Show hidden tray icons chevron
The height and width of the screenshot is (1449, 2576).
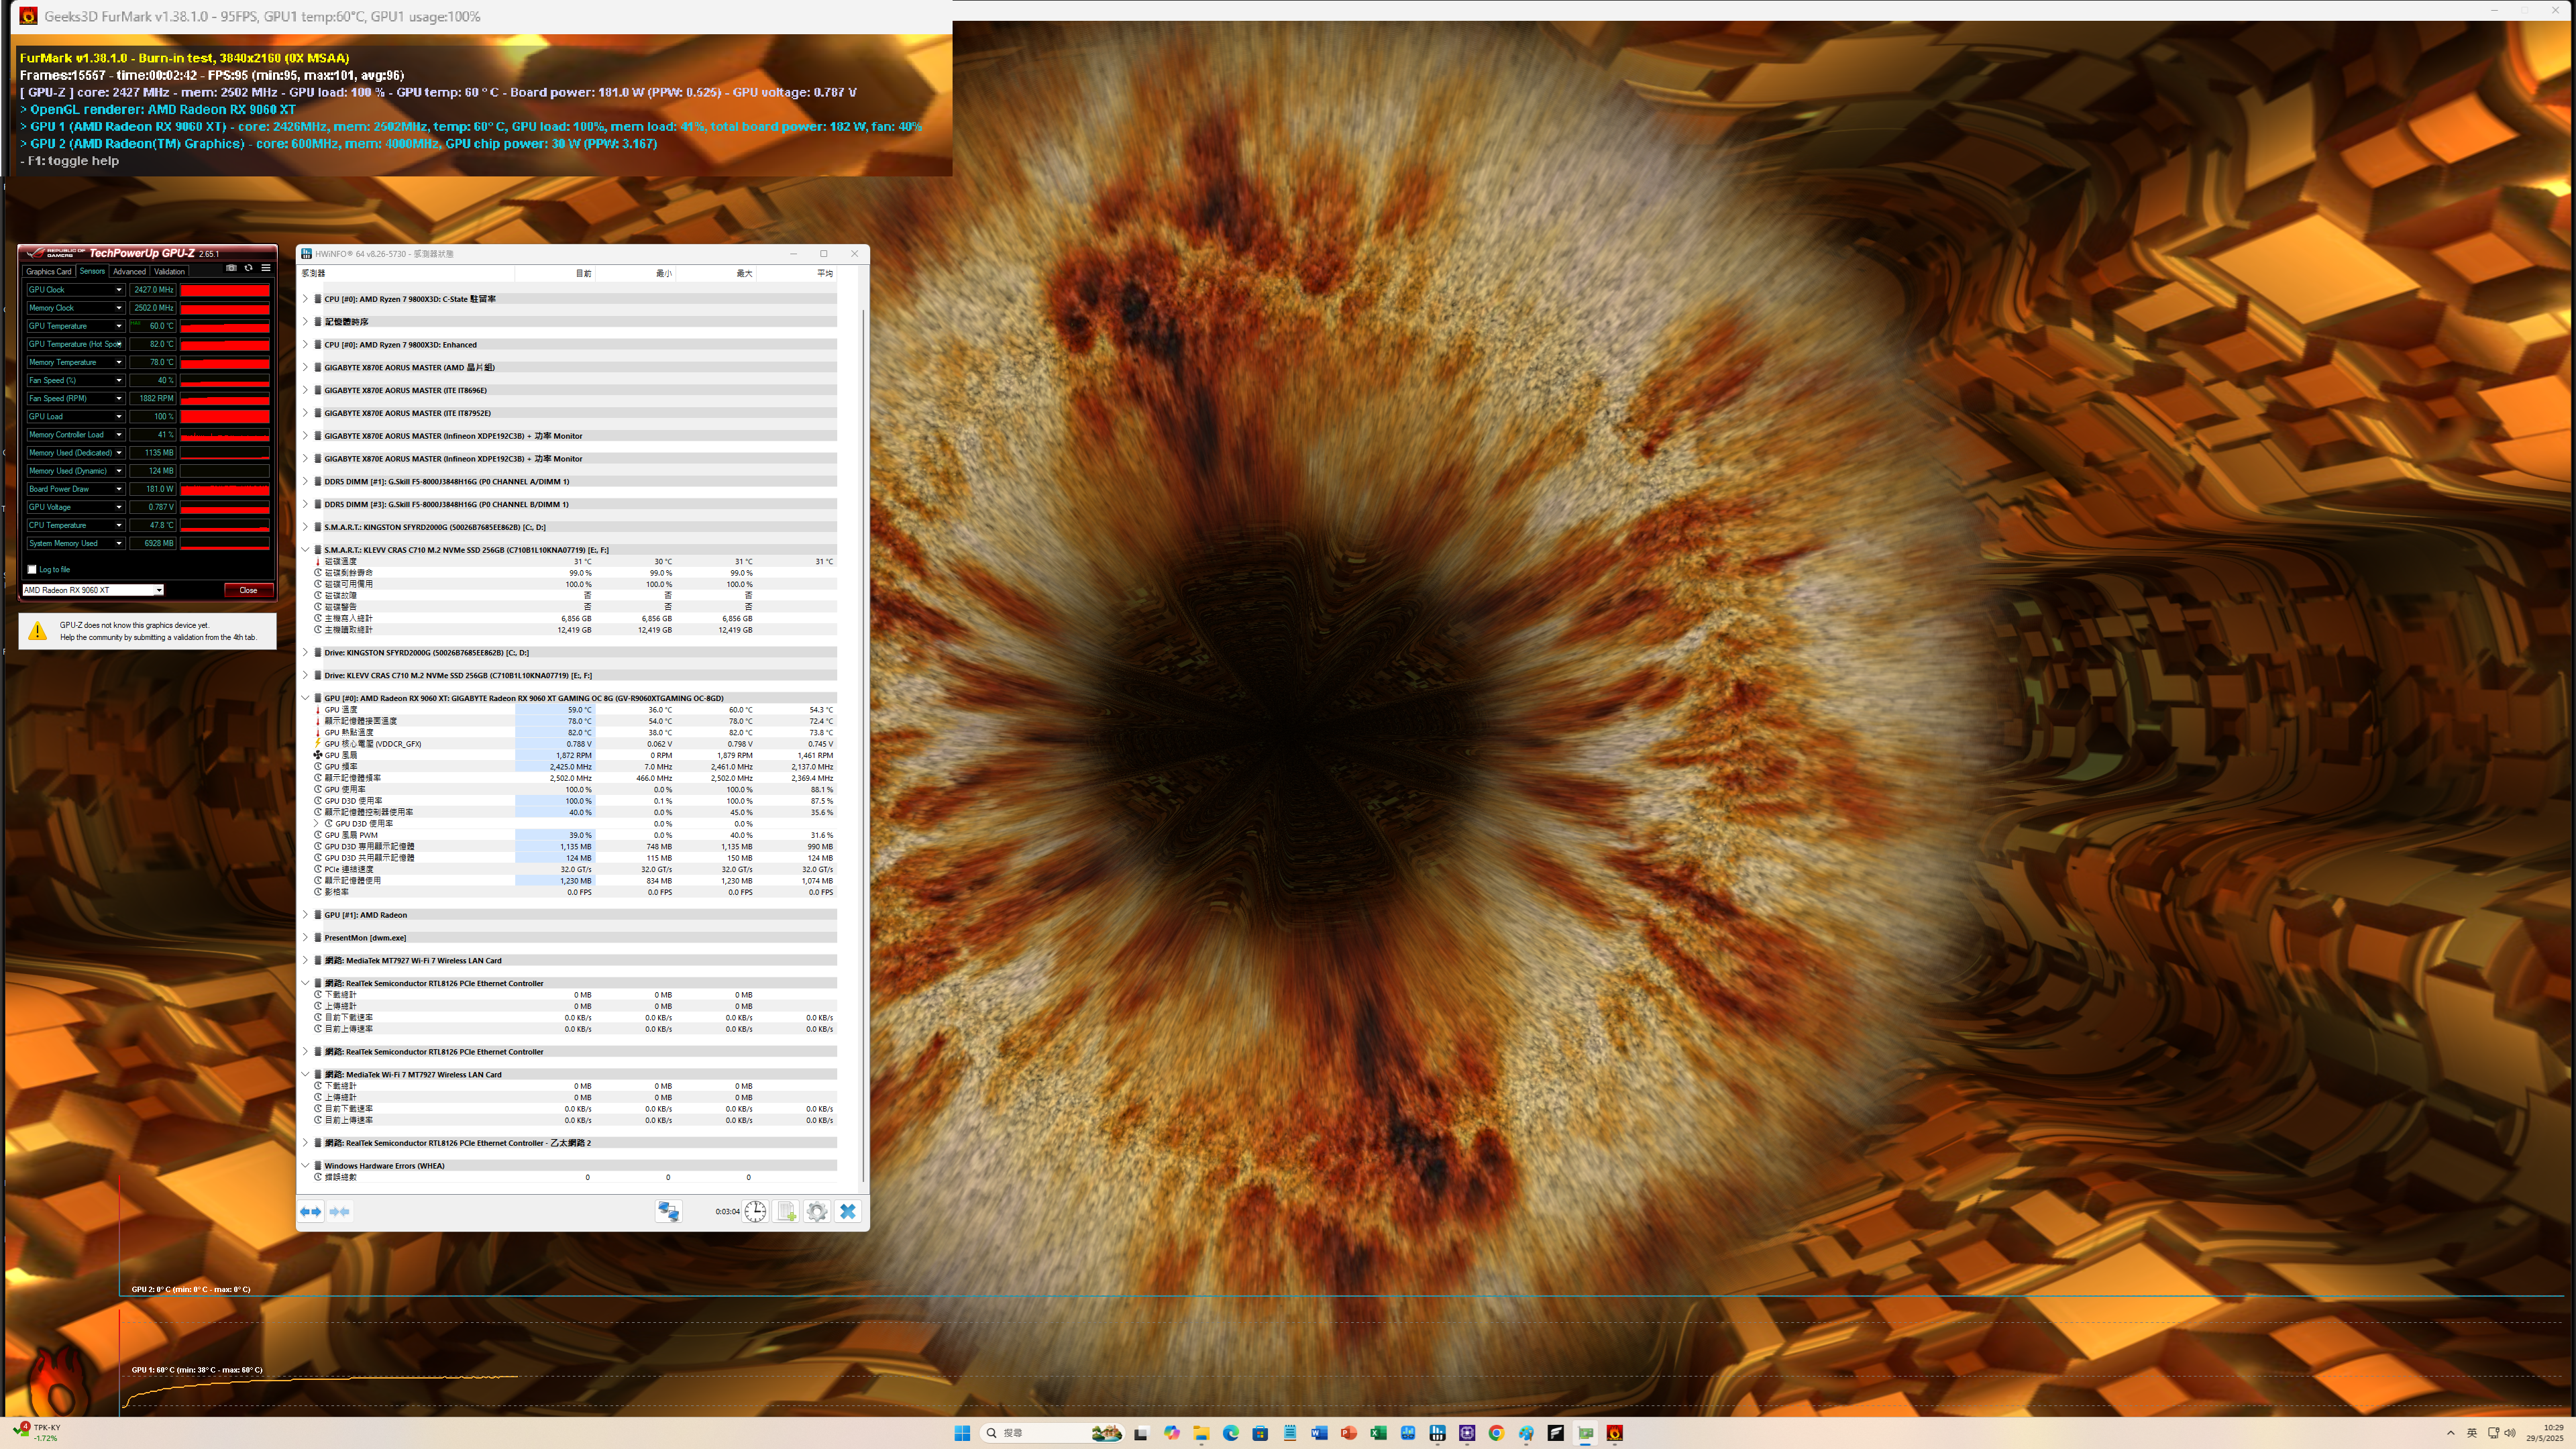click(x=2450, y=1433)
